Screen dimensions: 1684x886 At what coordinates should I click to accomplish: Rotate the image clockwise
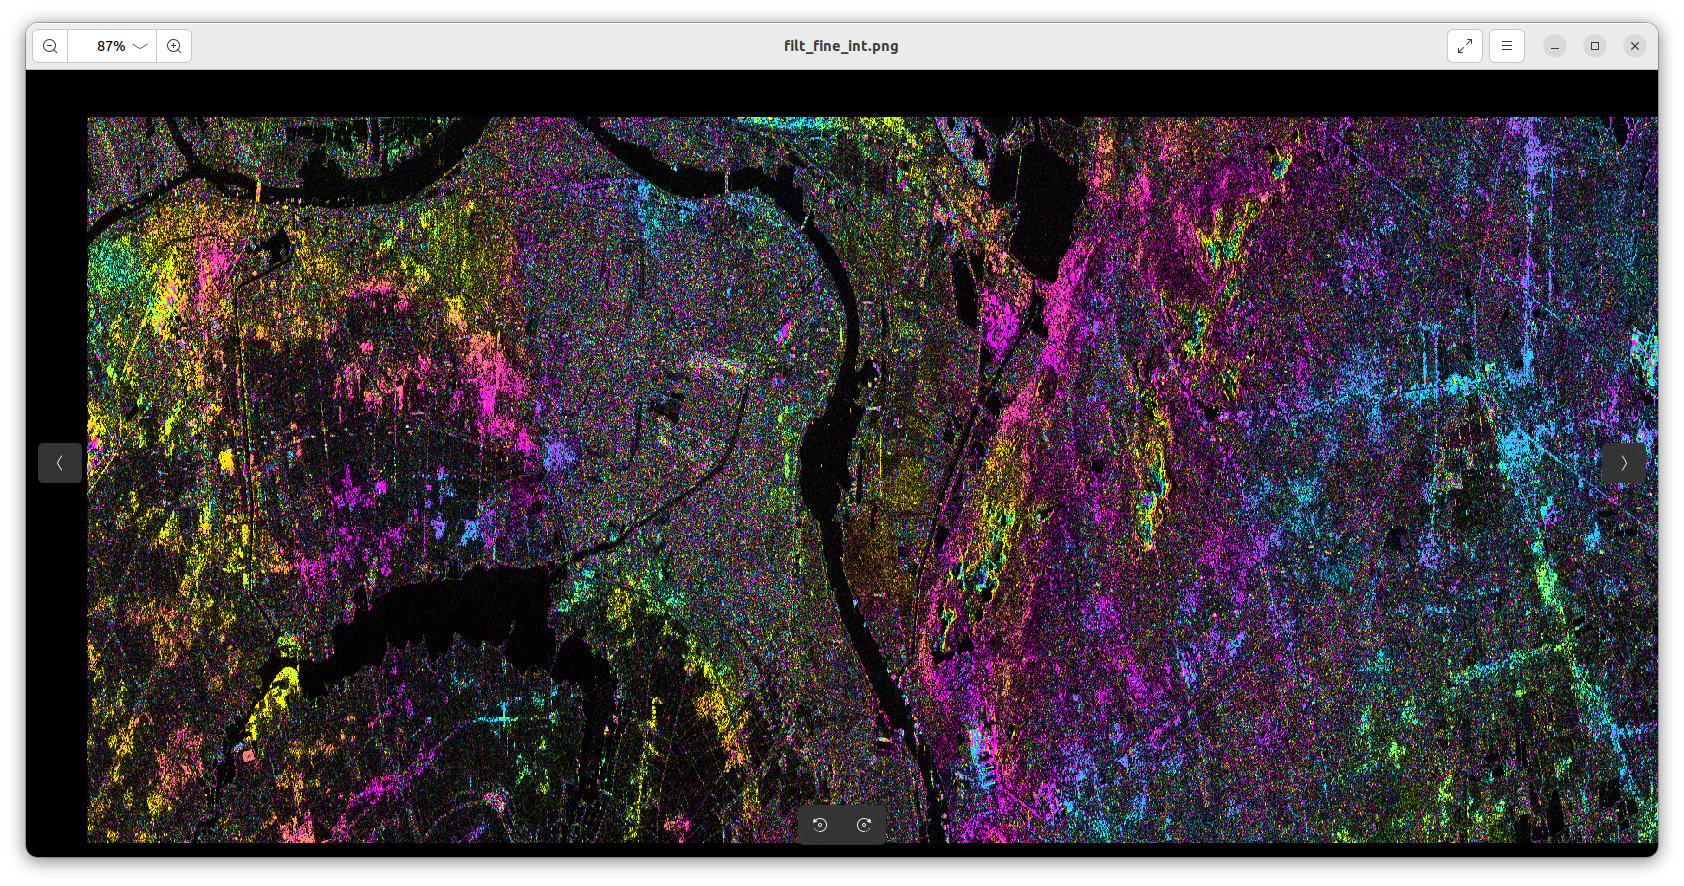(x=864, y=825)
